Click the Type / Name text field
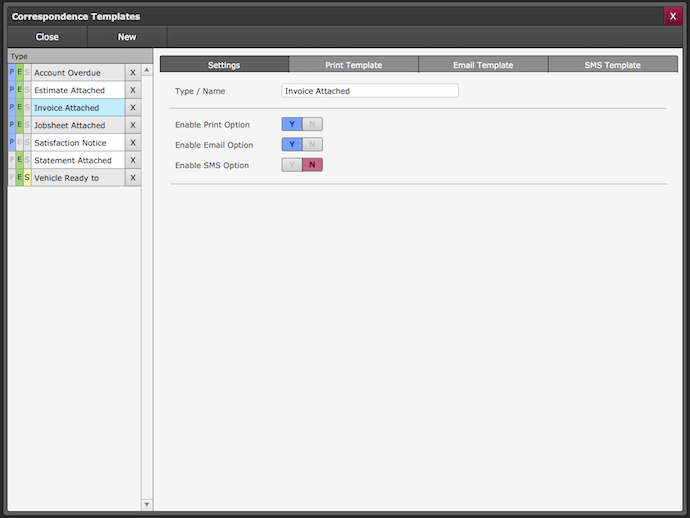Viewport: 690px width, 518px height. pos(370,91)
